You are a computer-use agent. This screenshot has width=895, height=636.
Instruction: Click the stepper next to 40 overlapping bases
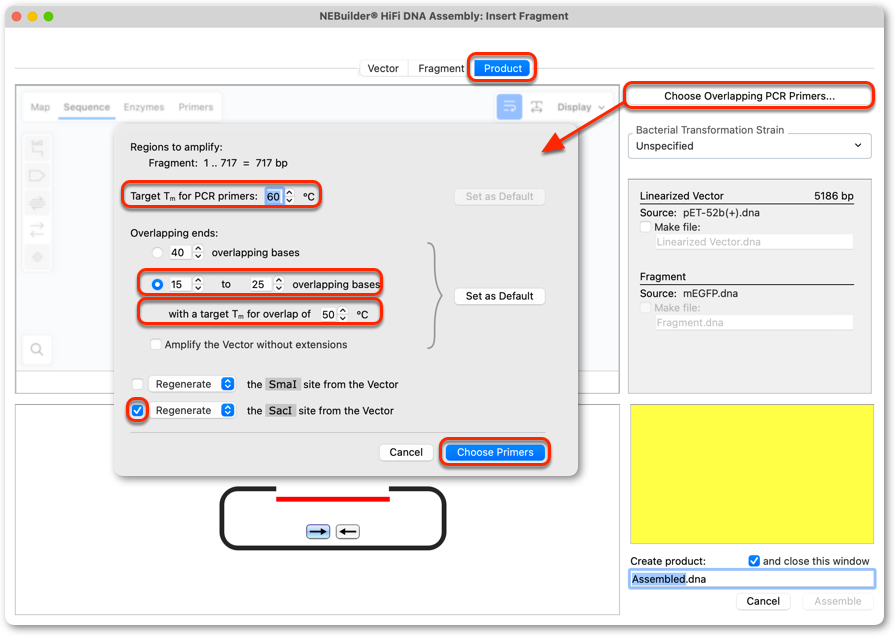198,252
